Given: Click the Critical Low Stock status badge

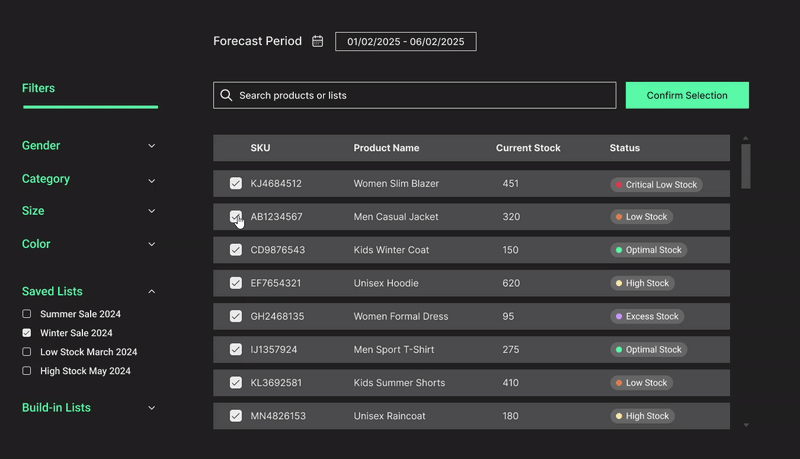Looking at the screenshot, I should [x=656, y=185].
